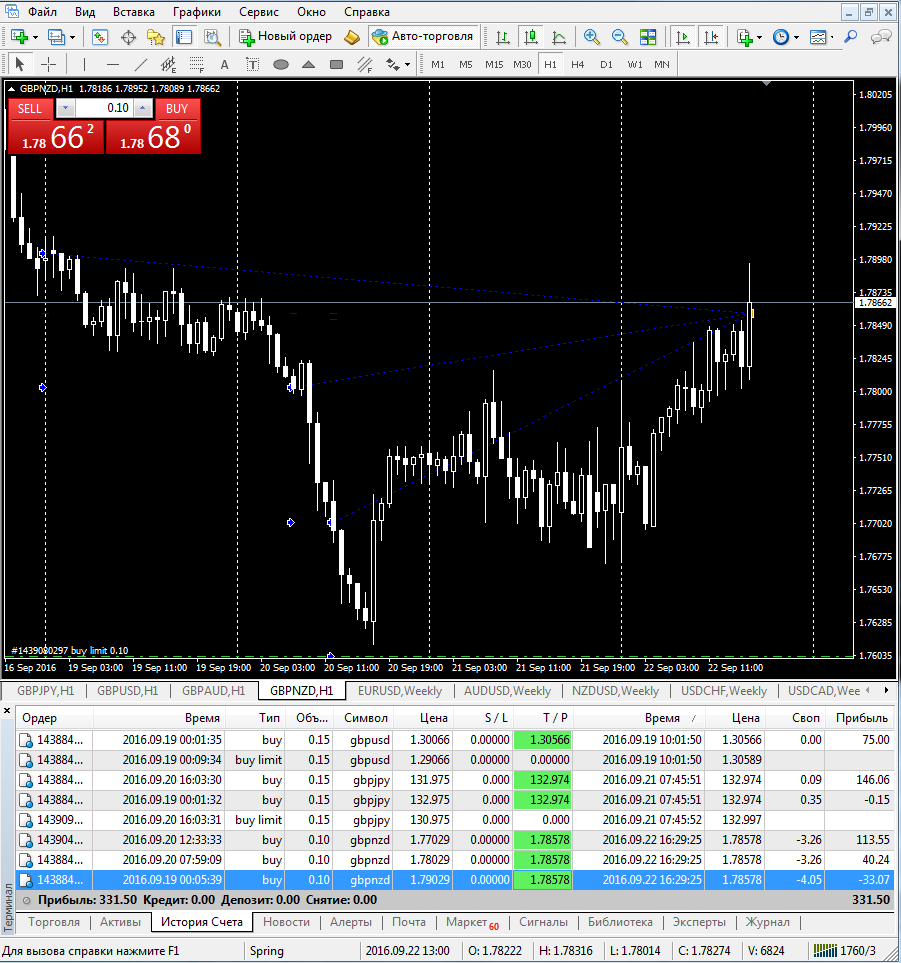Increase trade volume with up arrow
Viewport: 901px width, 963px height.
(x=142, y=109)
